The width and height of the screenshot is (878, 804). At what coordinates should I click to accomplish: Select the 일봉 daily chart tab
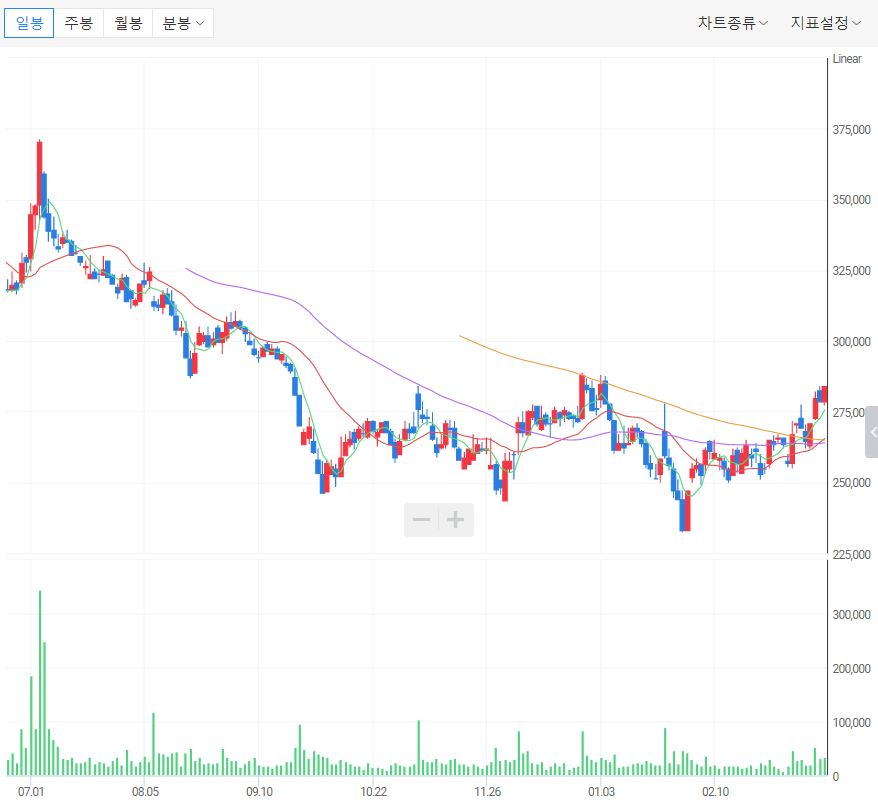(x=29, y=23)
